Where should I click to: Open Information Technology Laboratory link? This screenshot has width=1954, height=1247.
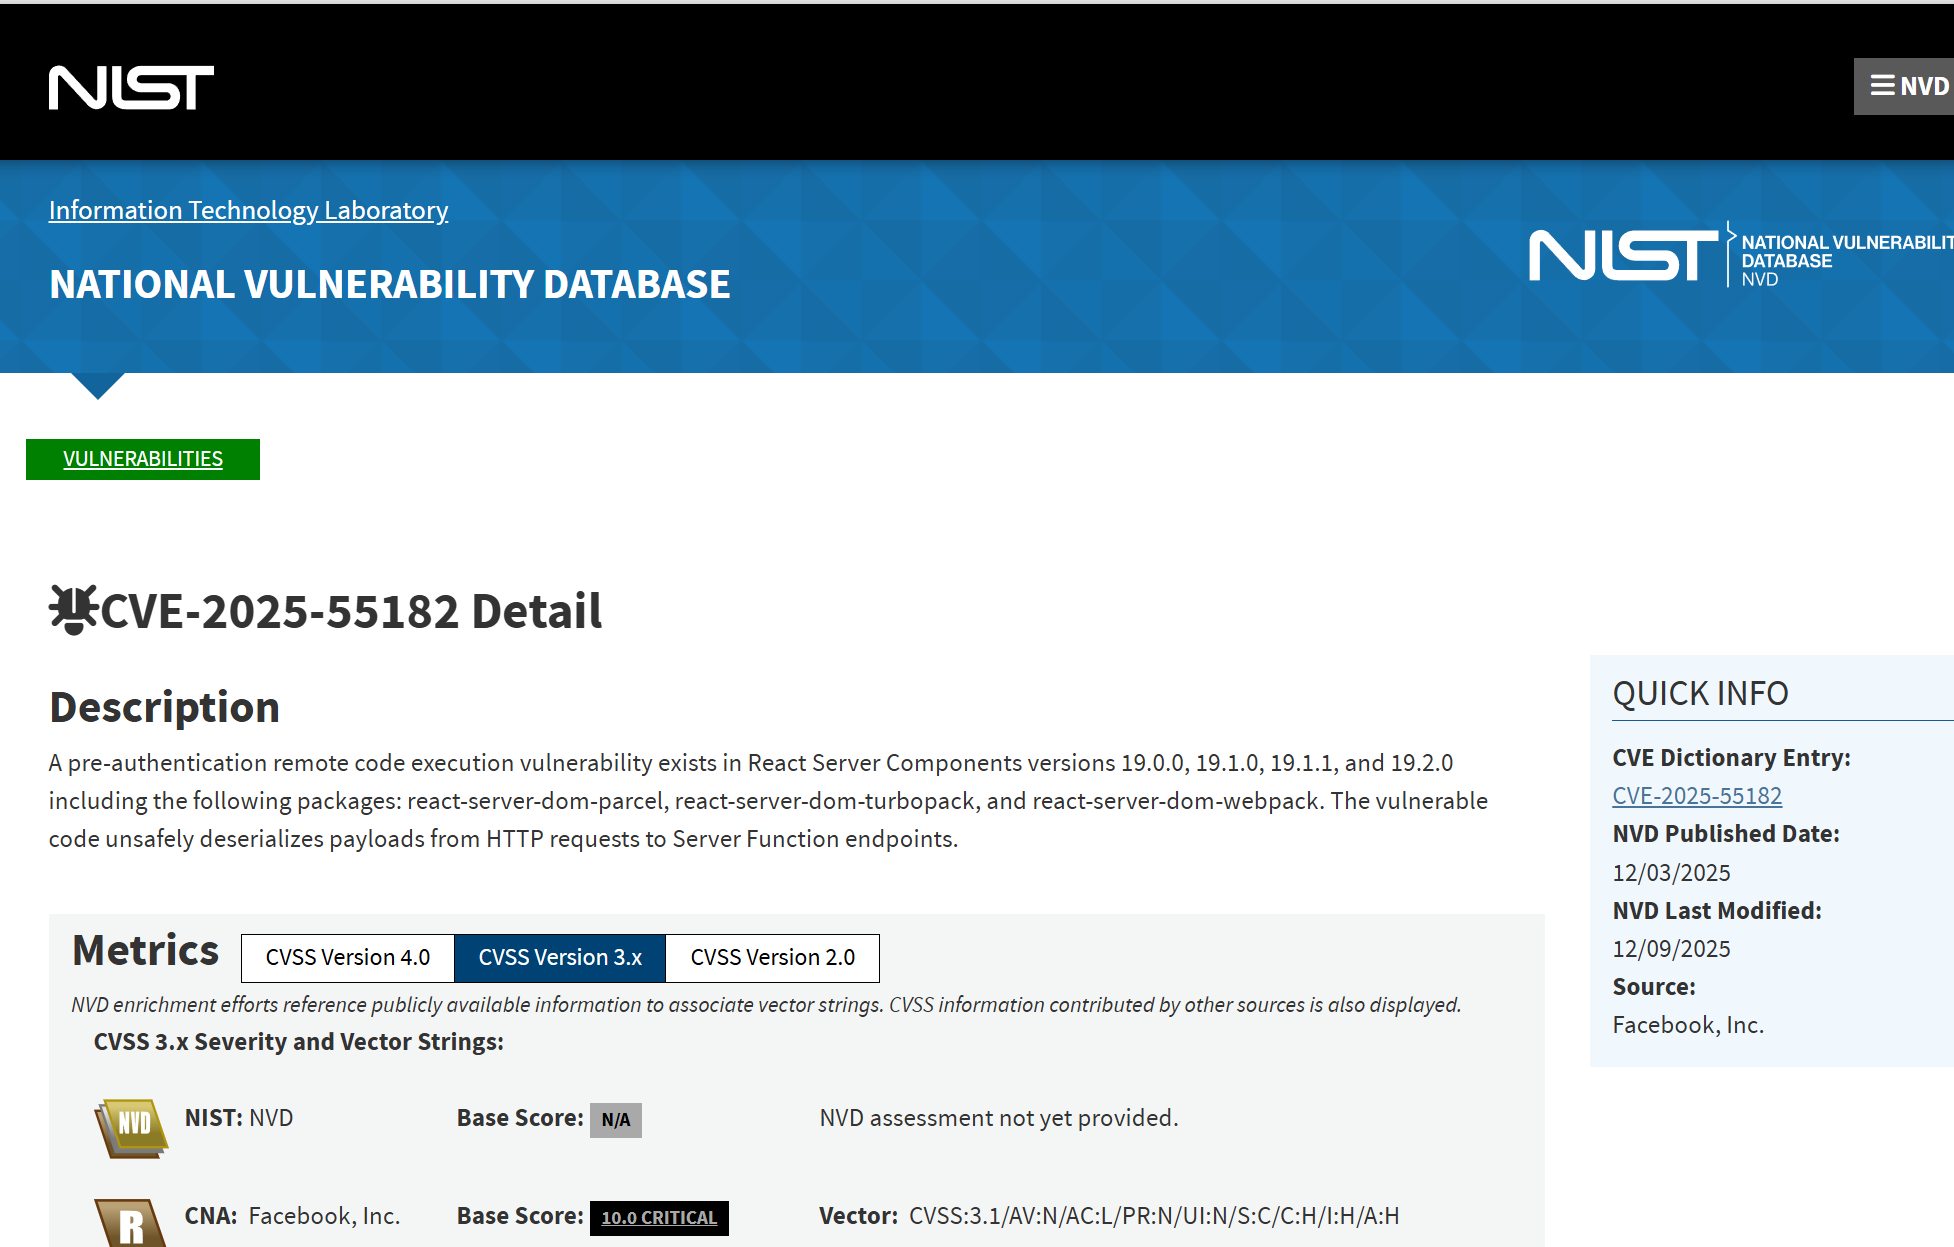point(248,210)
